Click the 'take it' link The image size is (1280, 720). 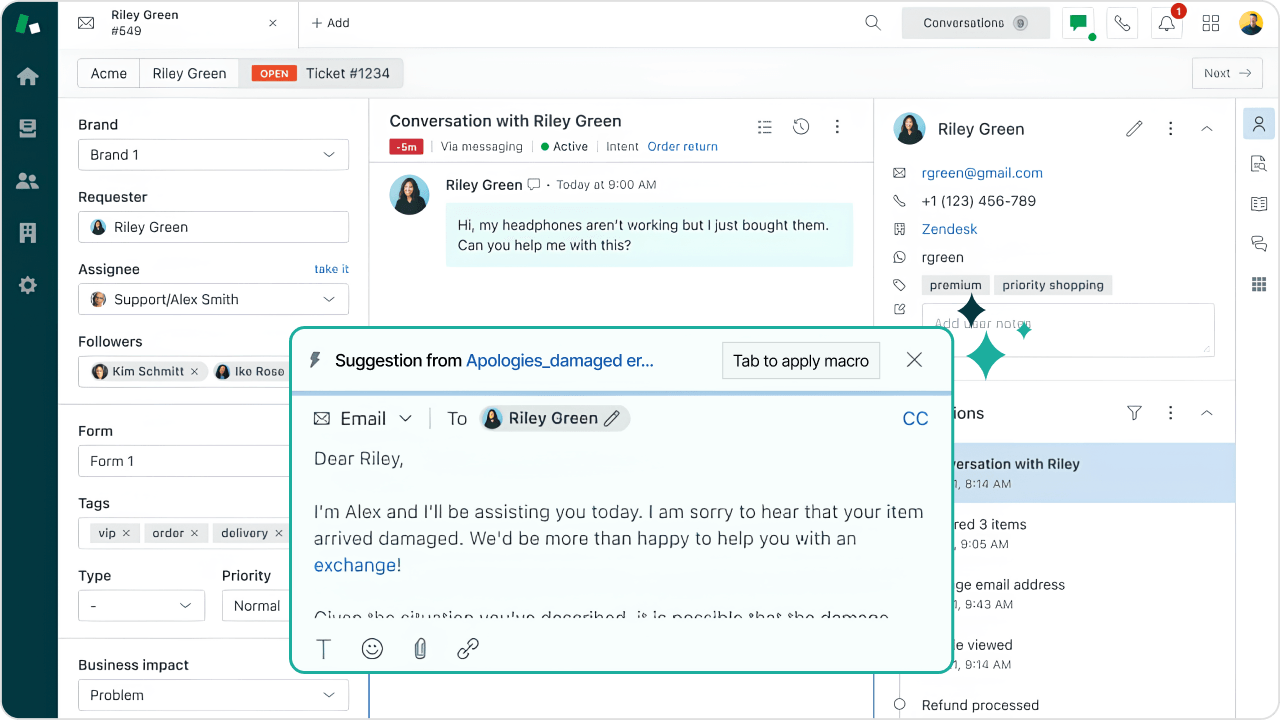[331, 269]
